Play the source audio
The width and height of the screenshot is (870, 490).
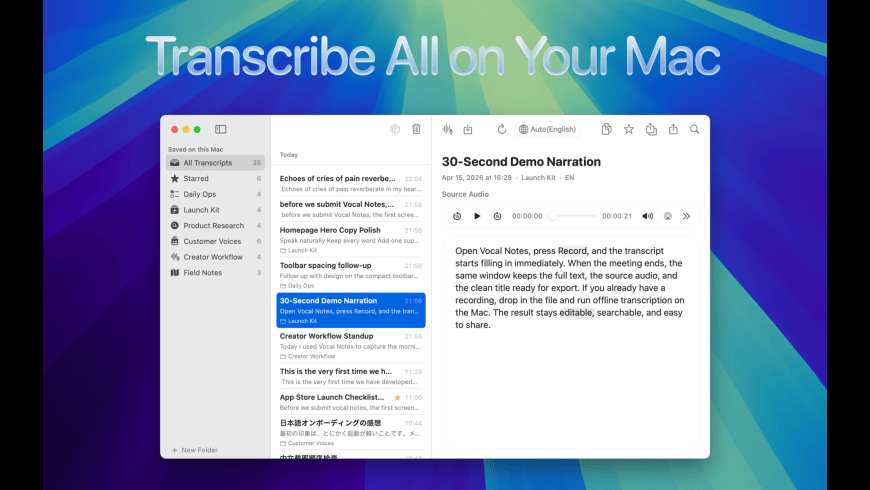tap(477, 216)
